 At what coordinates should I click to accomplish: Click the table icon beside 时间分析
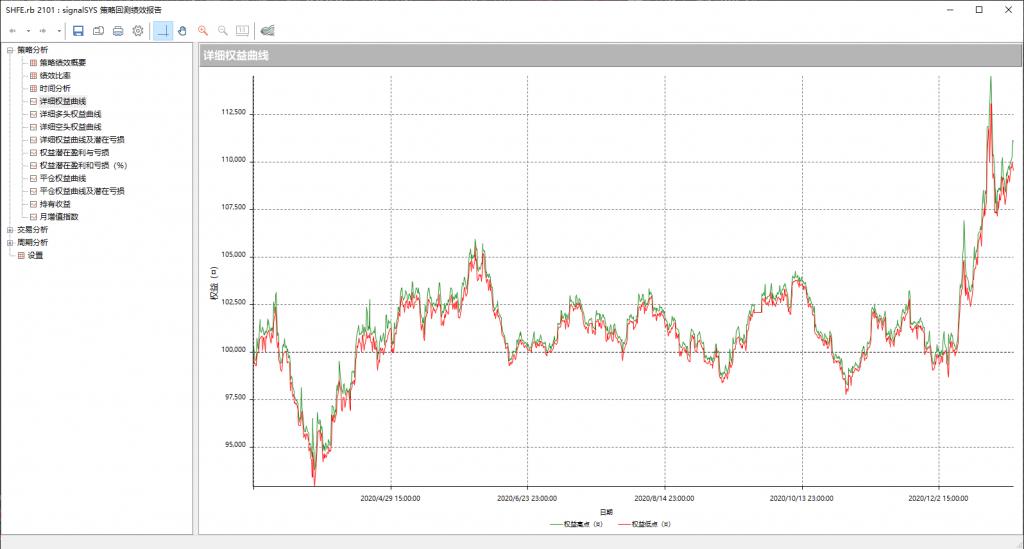(x=33, y=89)
